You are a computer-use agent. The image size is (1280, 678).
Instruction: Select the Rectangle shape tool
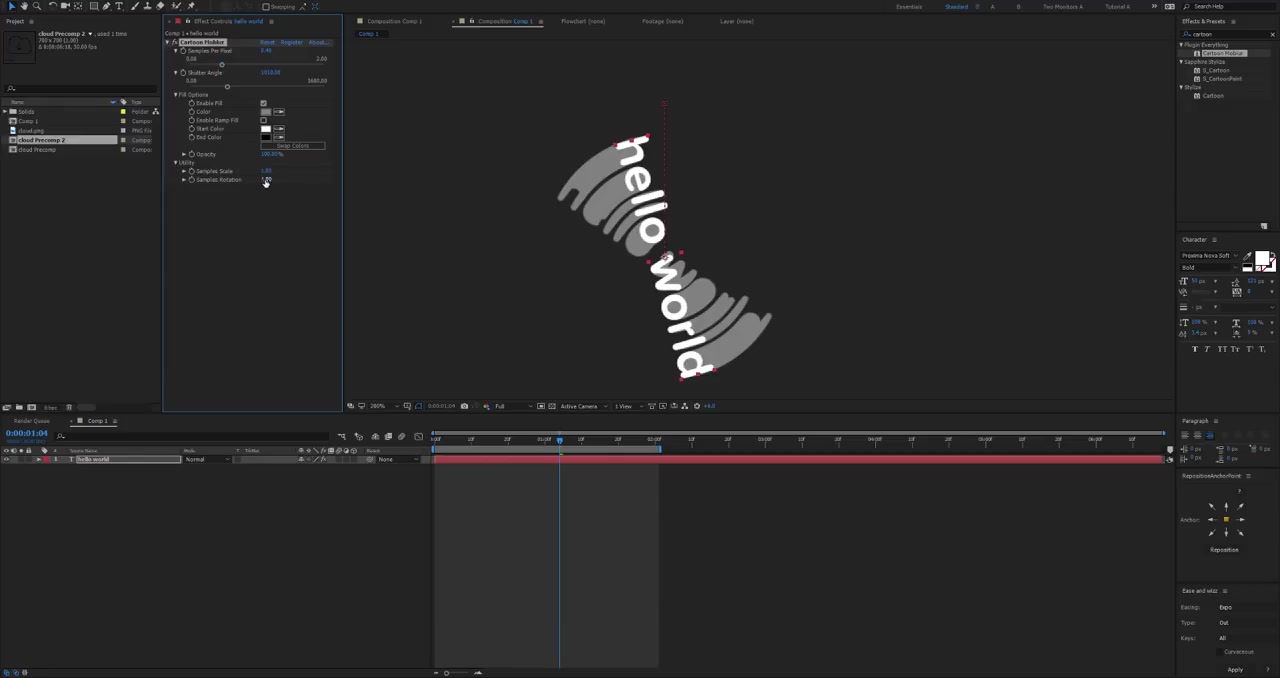[93, 6]
